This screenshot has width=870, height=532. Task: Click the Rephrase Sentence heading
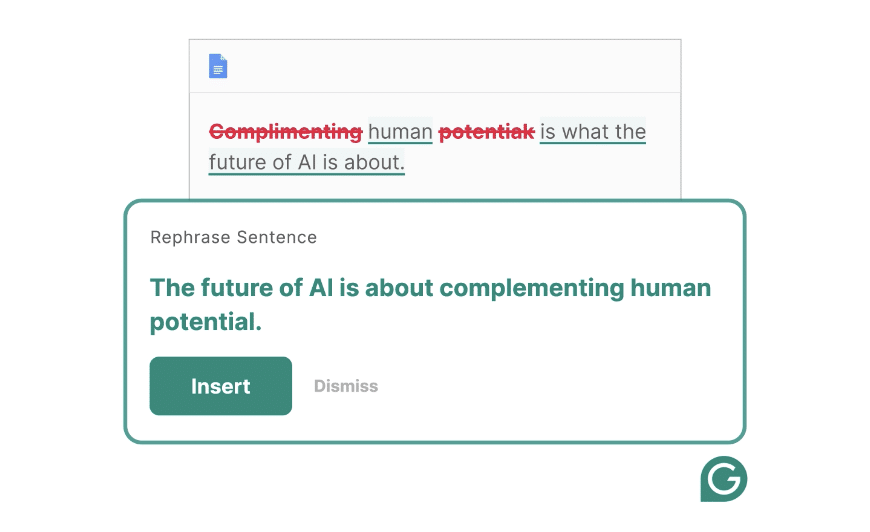234,237
